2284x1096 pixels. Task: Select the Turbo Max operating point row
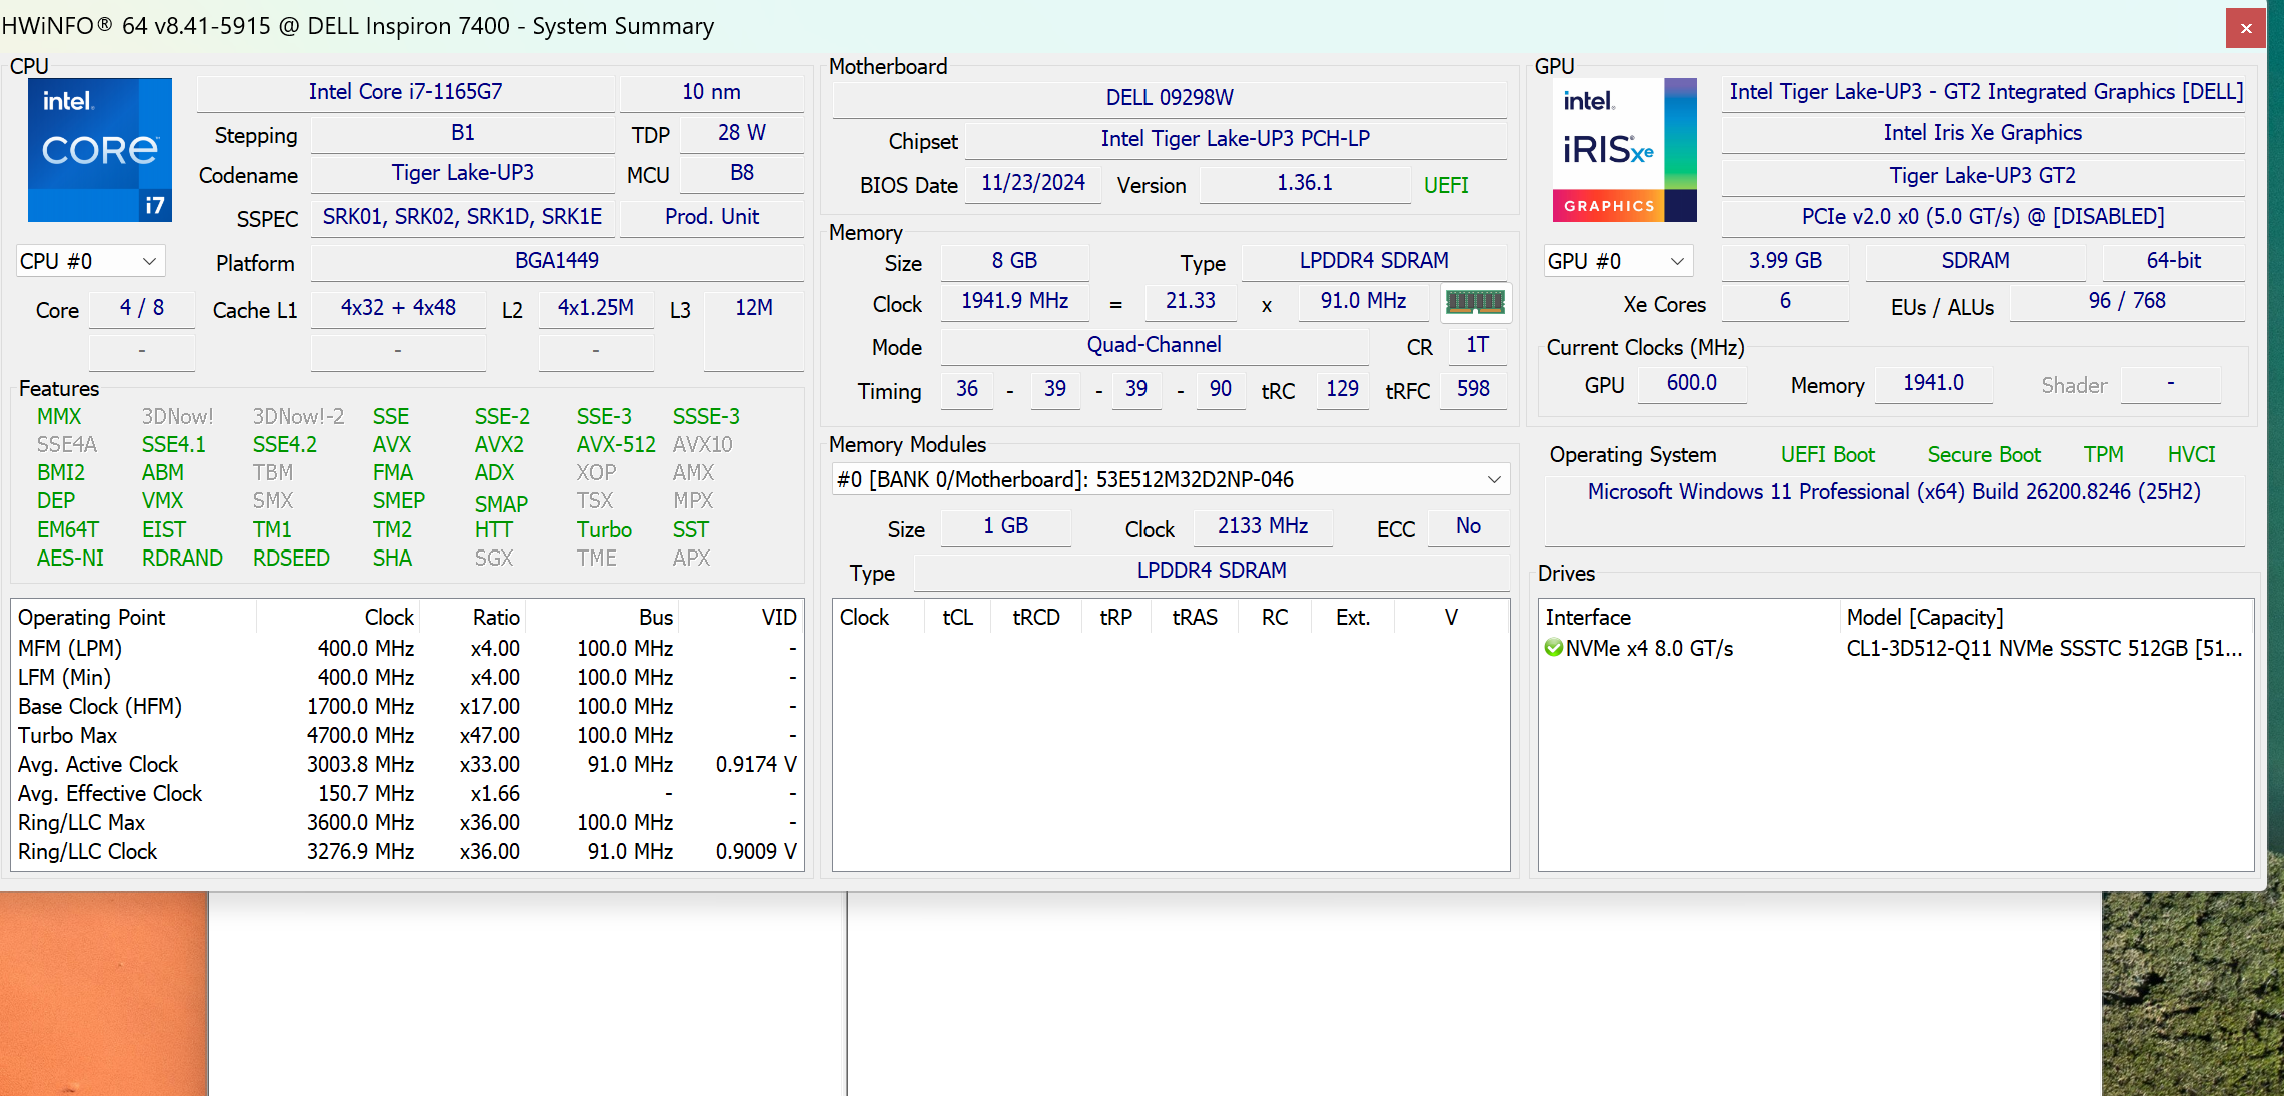[407, 735]
